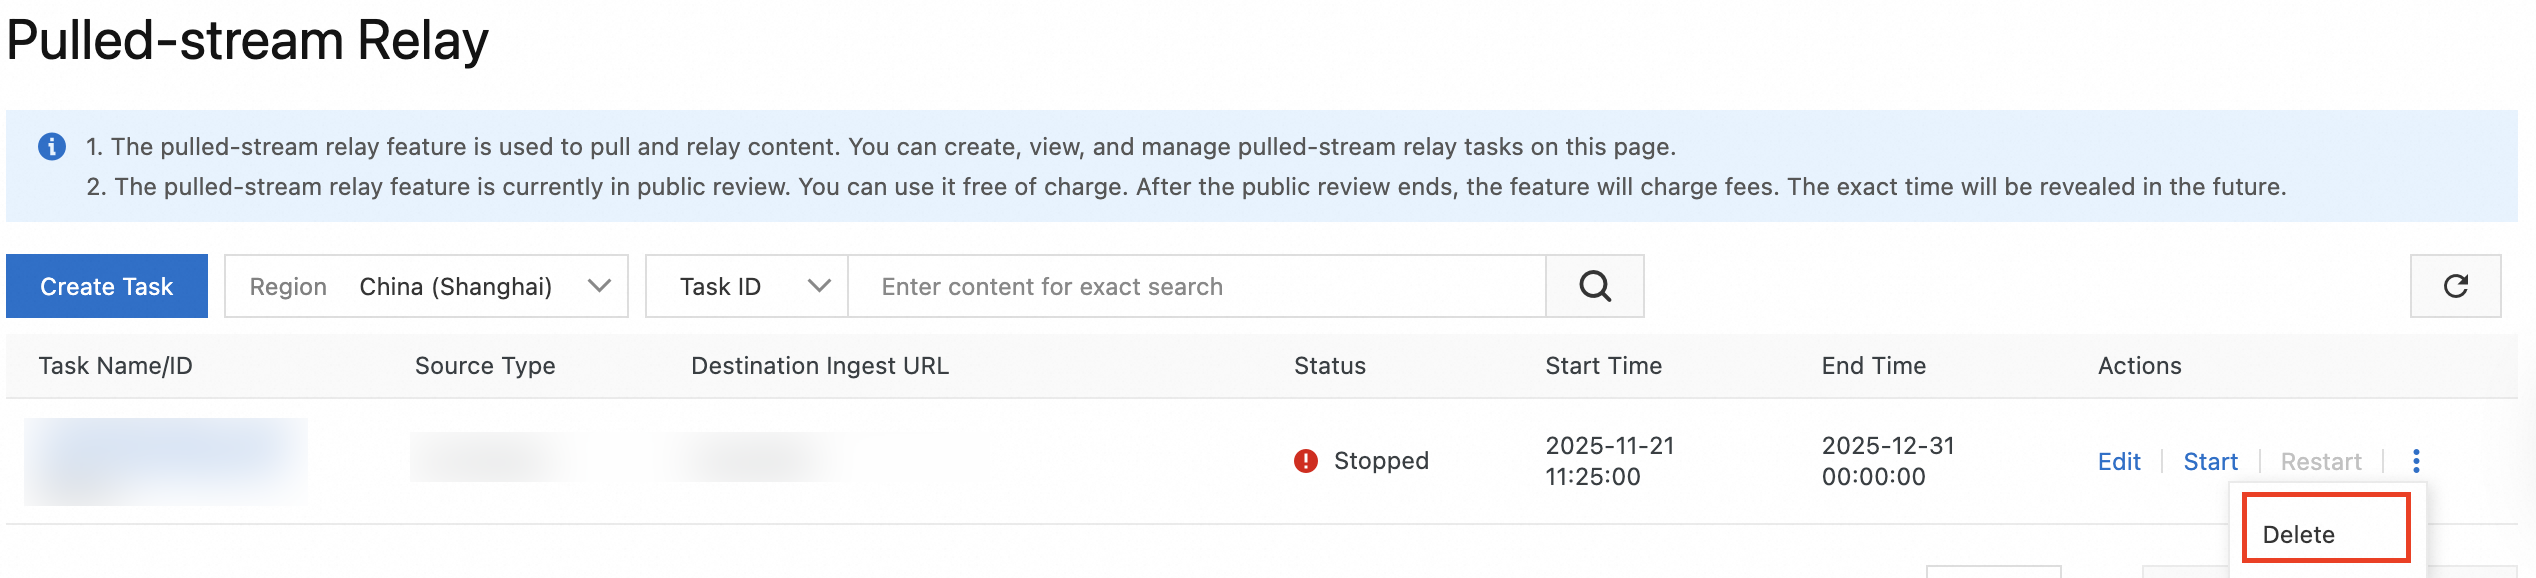Click the blue info icon in the notice banner
This screenshot has width=2536, height=578.
(52, 147)
